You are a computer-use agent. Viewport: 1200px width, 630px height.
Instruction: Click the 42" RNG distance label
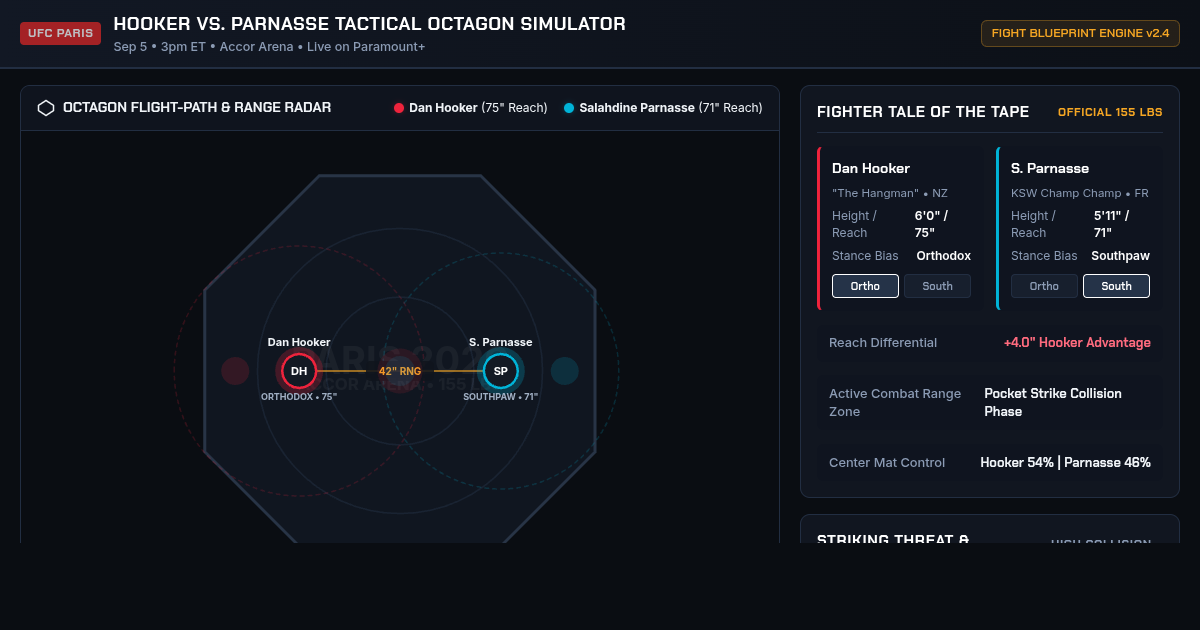click(x=400, y=371)
